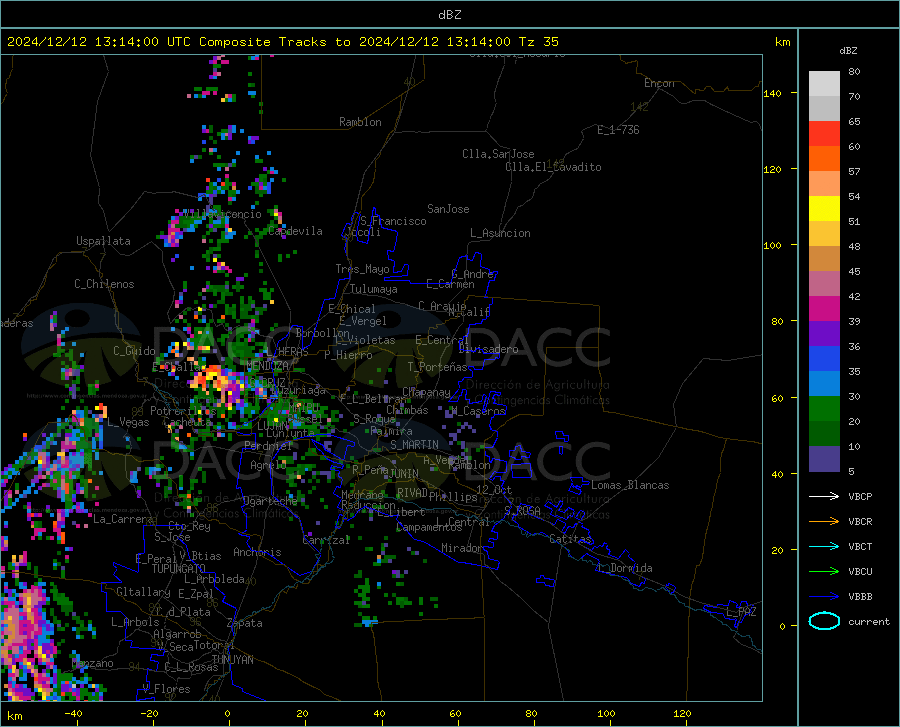Click the Potrerillos label
This screenshot has width=900, height=727.
tap(183, 411)
